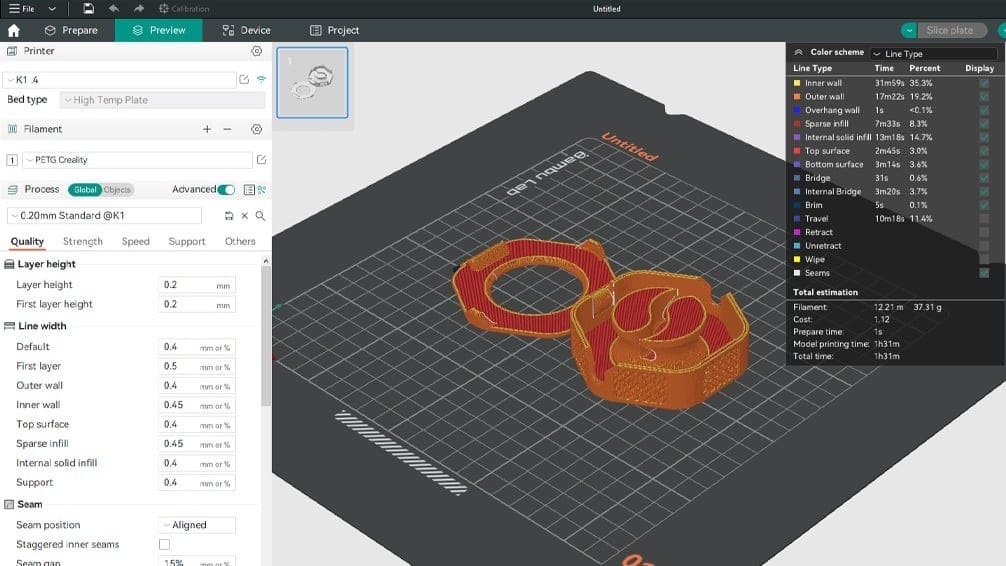Click the Slice plate button
The image size is (1006, 566).
click(949, 30)
